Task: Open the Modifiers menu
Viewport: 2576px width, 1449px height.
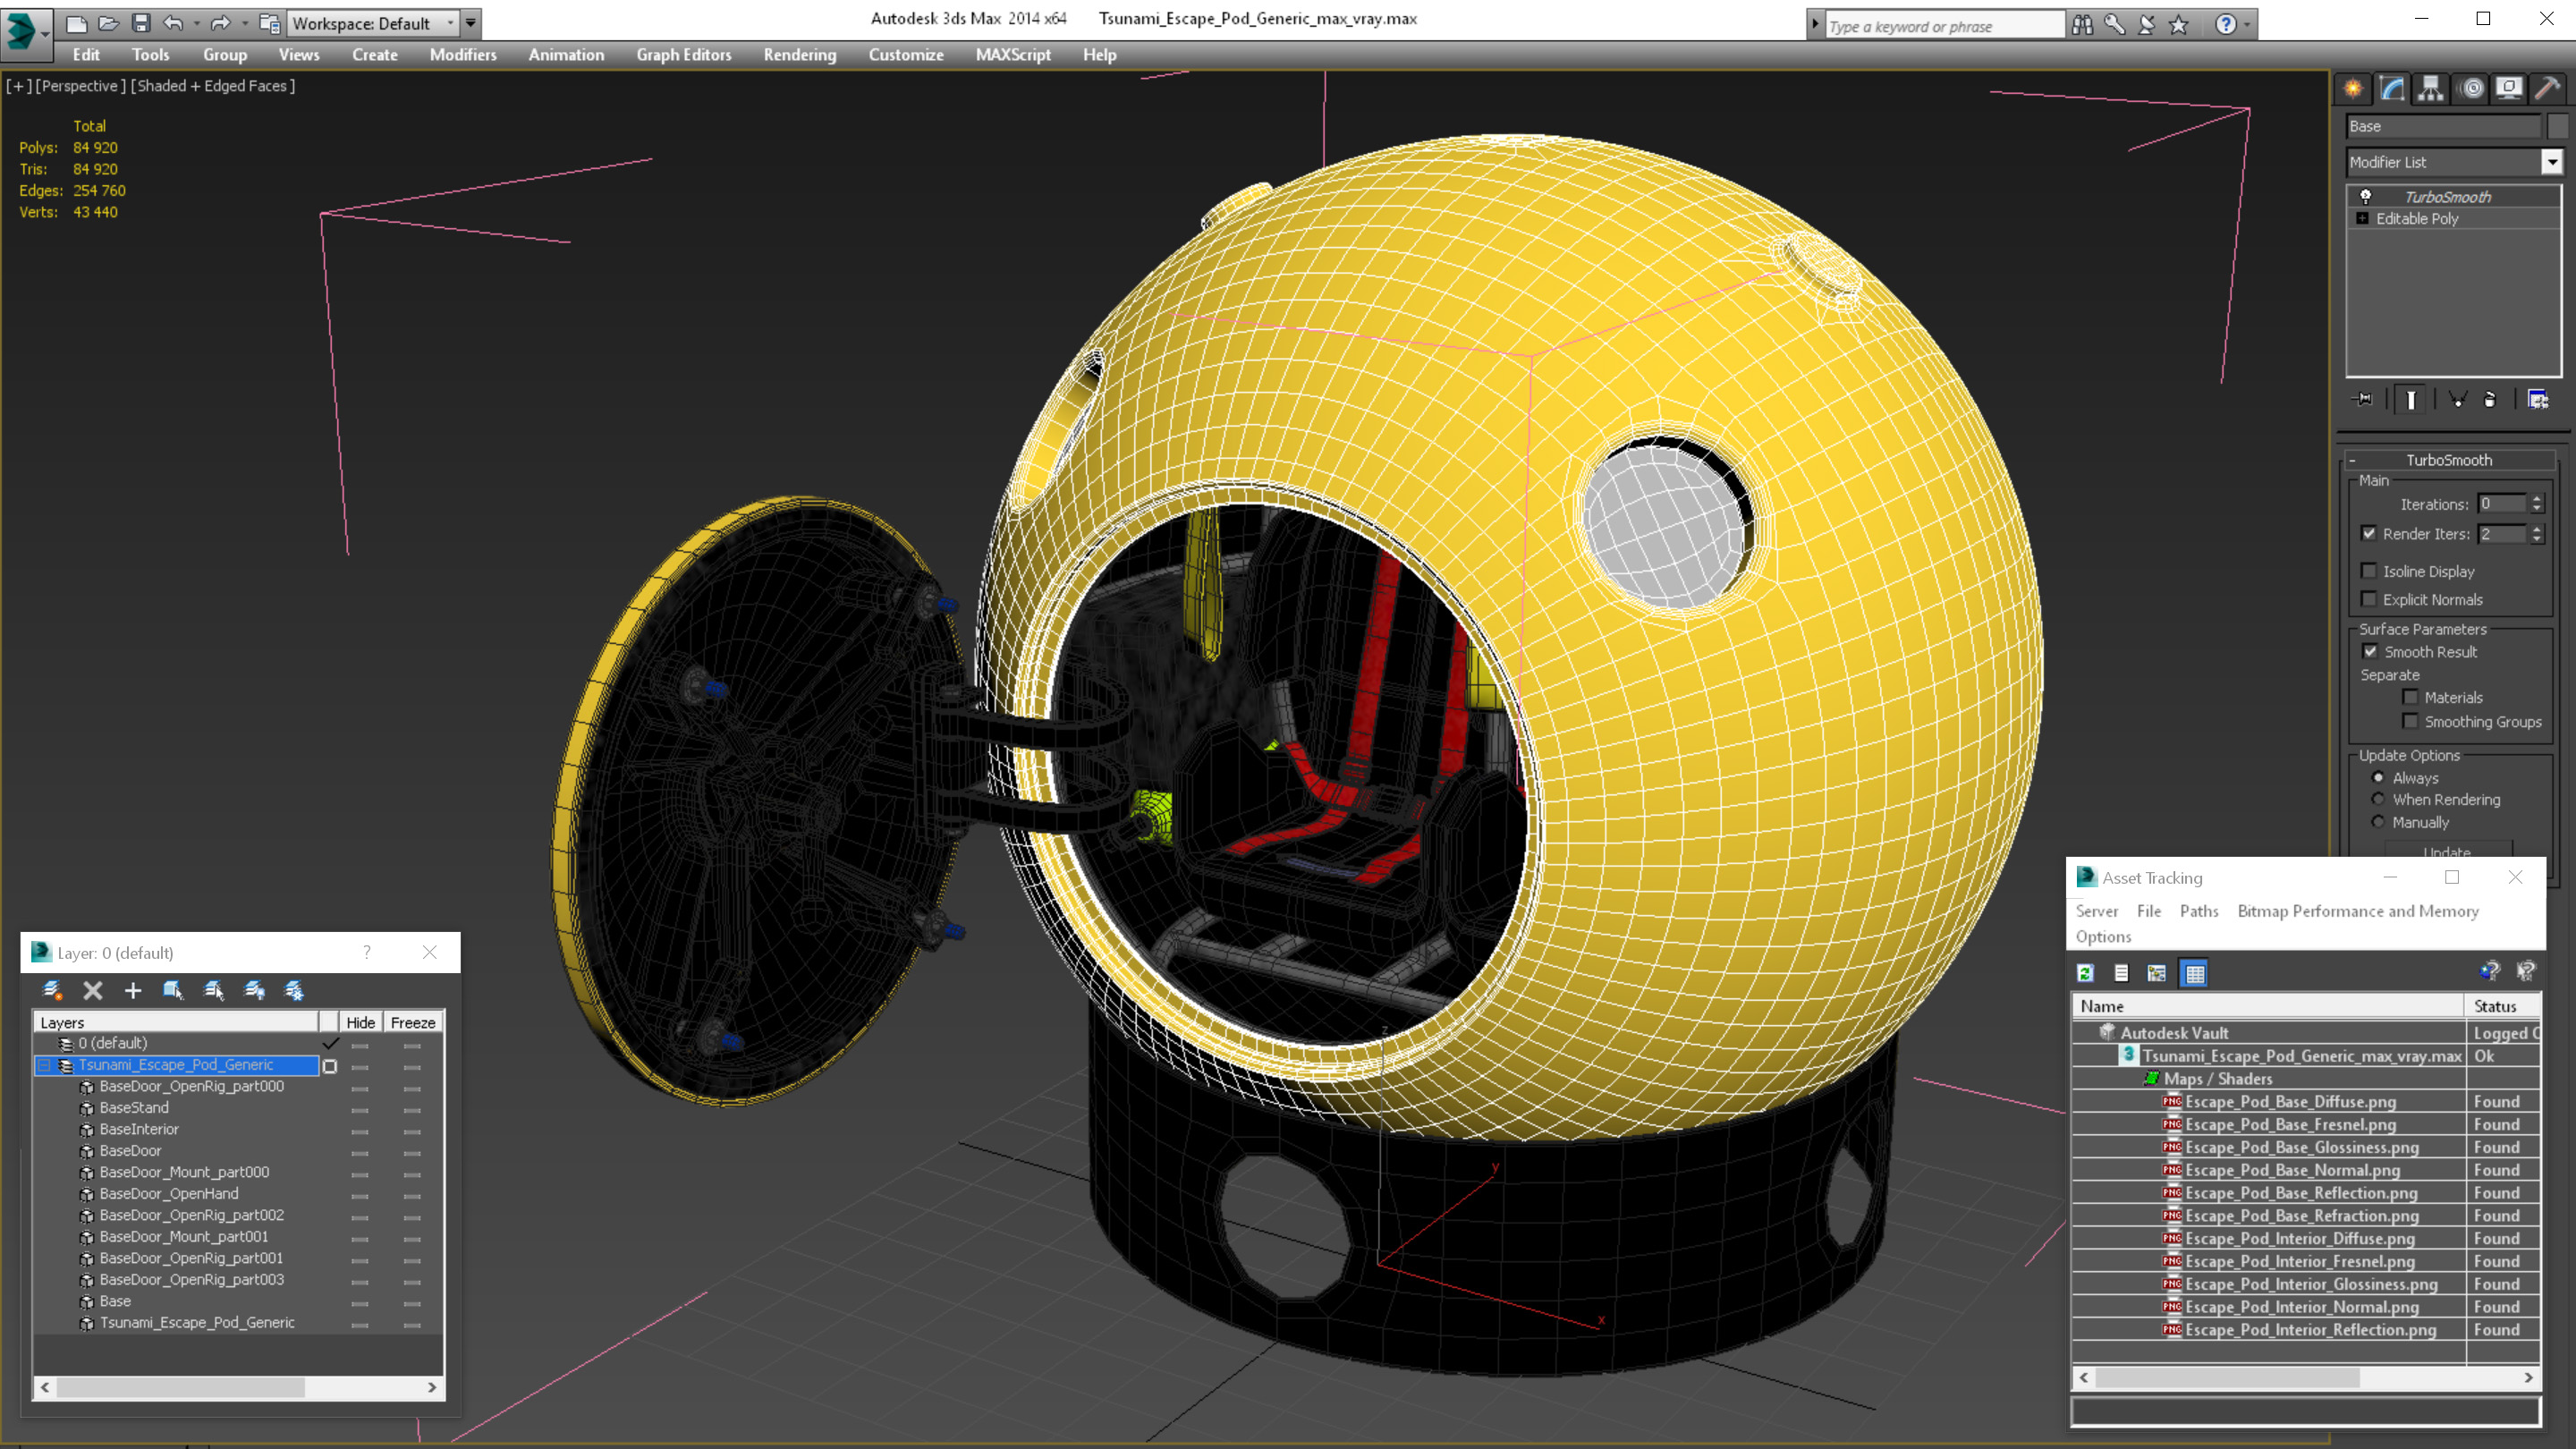Action: (x=463, y=55)
